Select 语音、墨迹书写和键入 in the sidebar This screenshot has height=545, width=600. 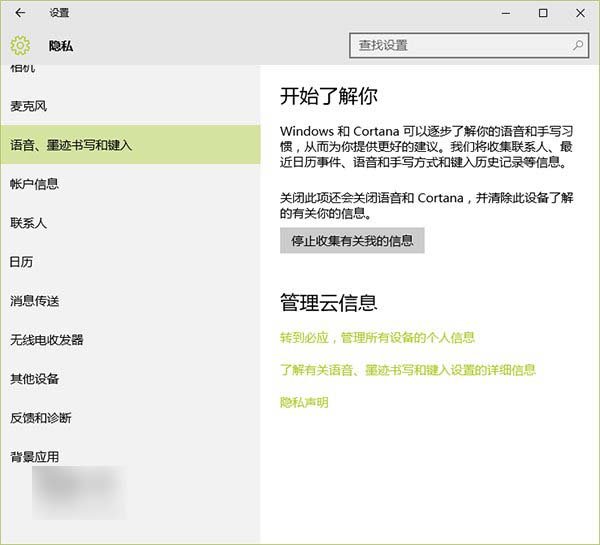pyautogui.click(x=71, y=145)
